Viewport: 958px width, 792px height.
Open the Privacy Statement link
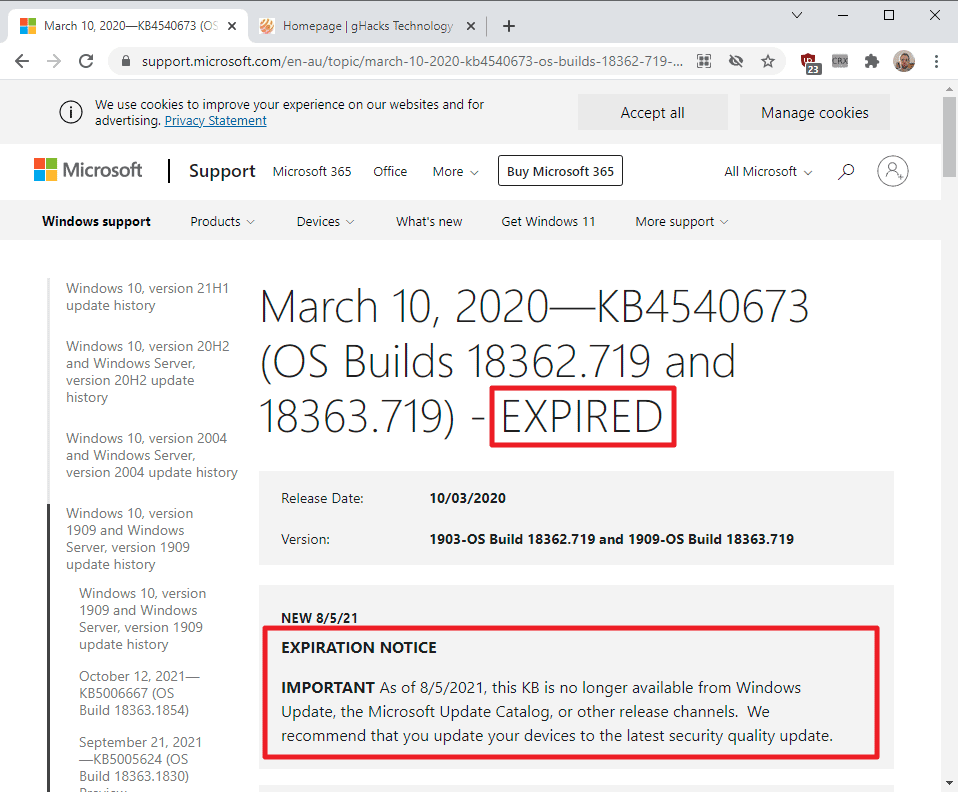[x=215, y=120]
